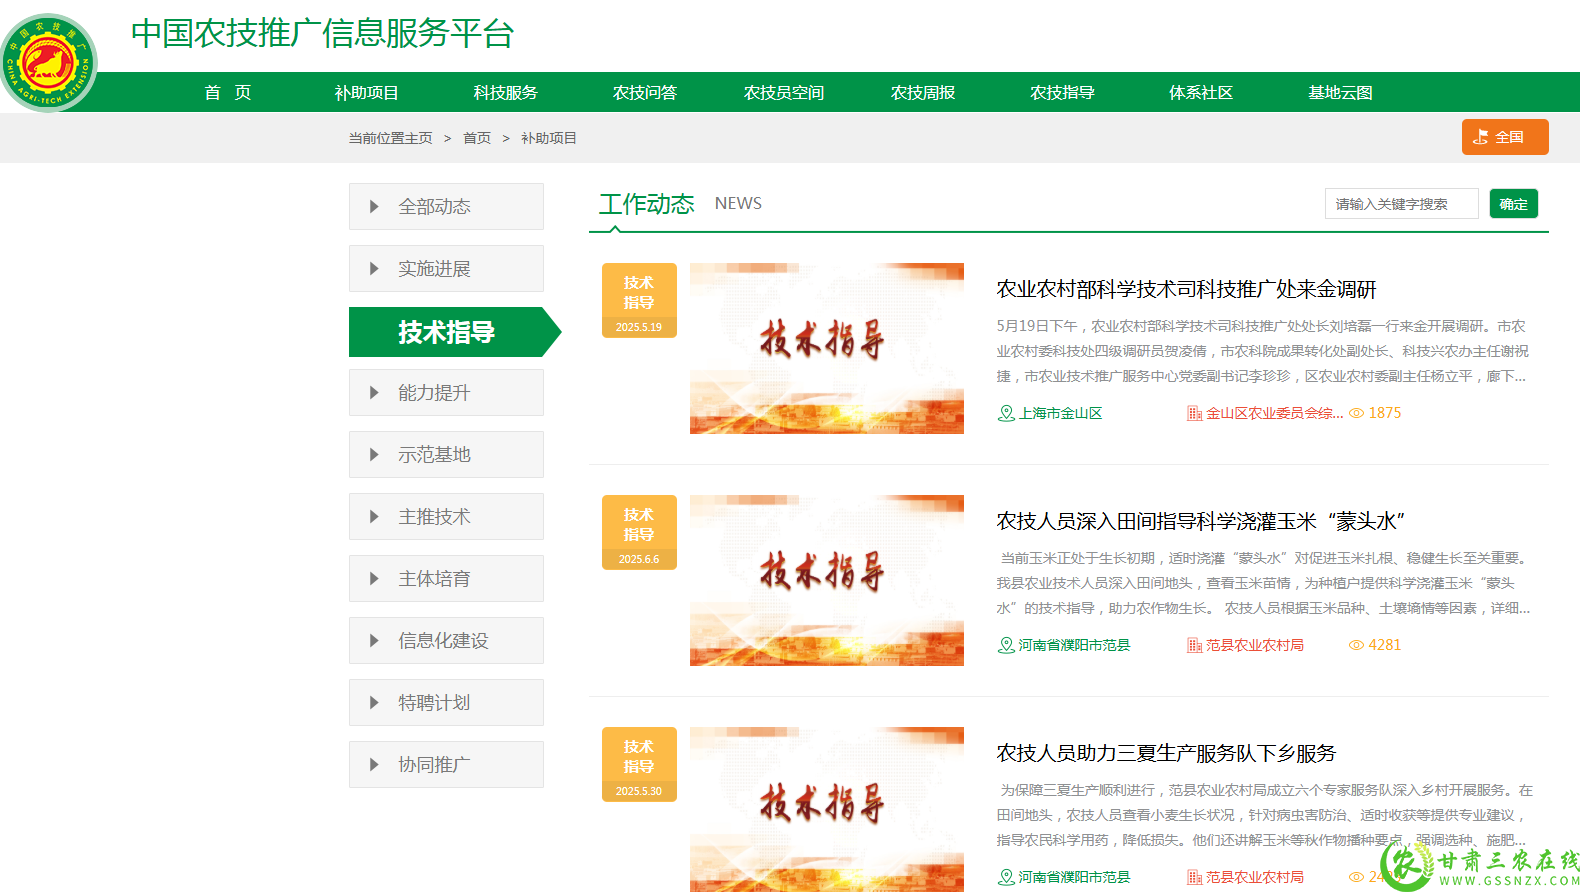Viewport: 1580px width, 892px height.
Task: Open article 农技人员深入田间指导科学浇灌玉米
Action: pos(1201,522)
